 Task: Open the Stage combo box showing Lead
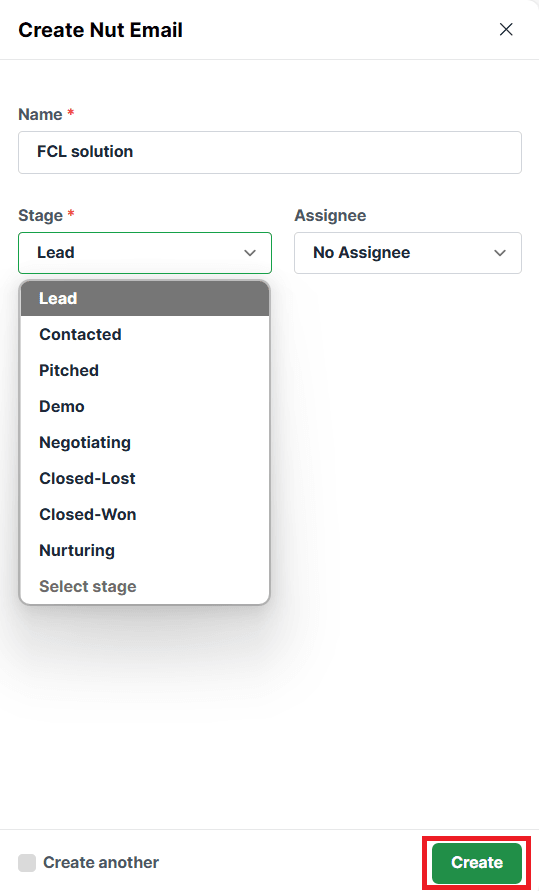145,253
